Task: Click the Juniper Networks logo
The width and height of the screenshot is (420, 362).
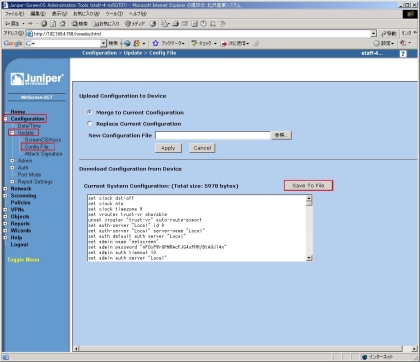Action: pyautogui.click(x=37, y=79)
